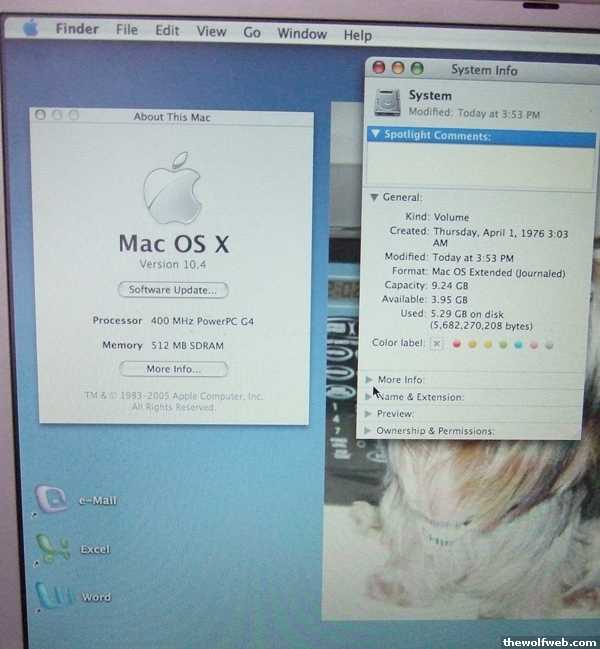Collapse the Spotlight Comments section
The width and height of the screenshot is (600, 649).
coord(375,134)
